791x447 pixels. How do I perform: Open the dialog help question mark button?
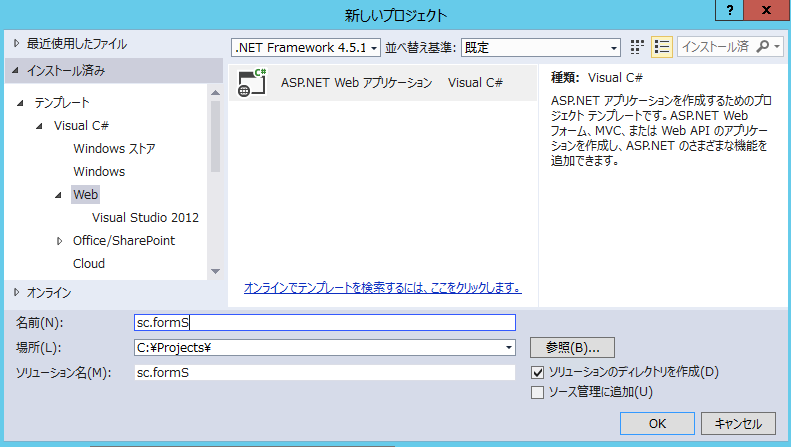pyautogui.click(x=729, y=10)
